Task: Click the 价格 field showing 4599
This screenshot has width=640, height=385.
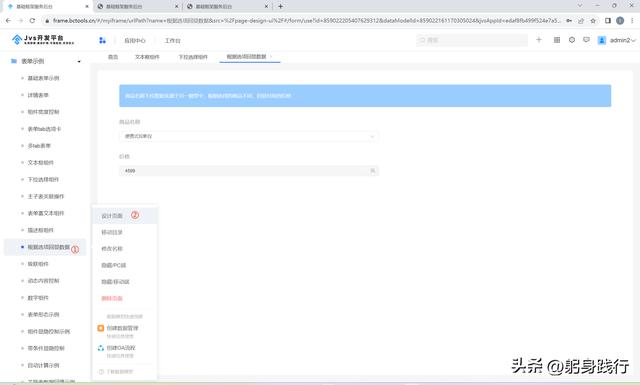Action: click(249, 171)
